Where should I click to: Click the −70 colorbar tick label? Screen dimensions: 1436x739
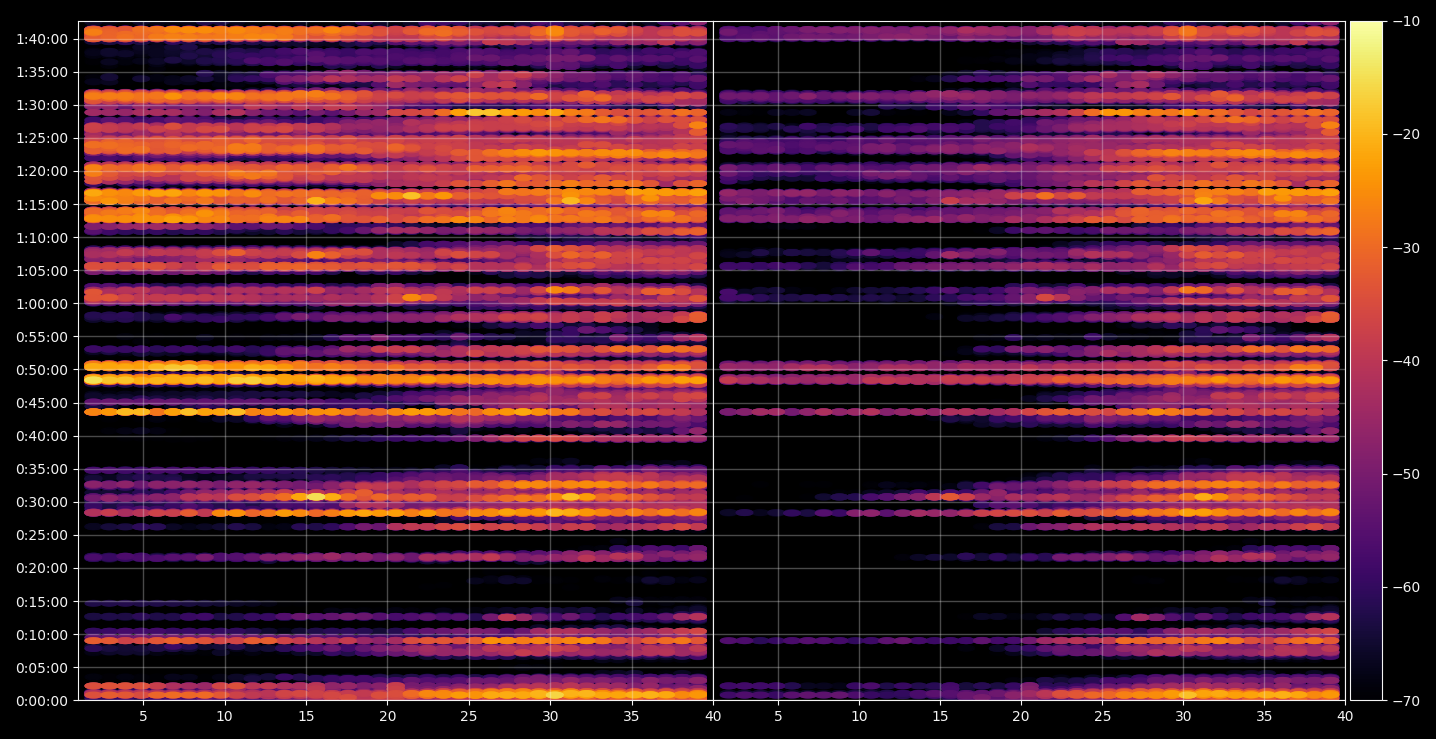(x=1406, y=701)
